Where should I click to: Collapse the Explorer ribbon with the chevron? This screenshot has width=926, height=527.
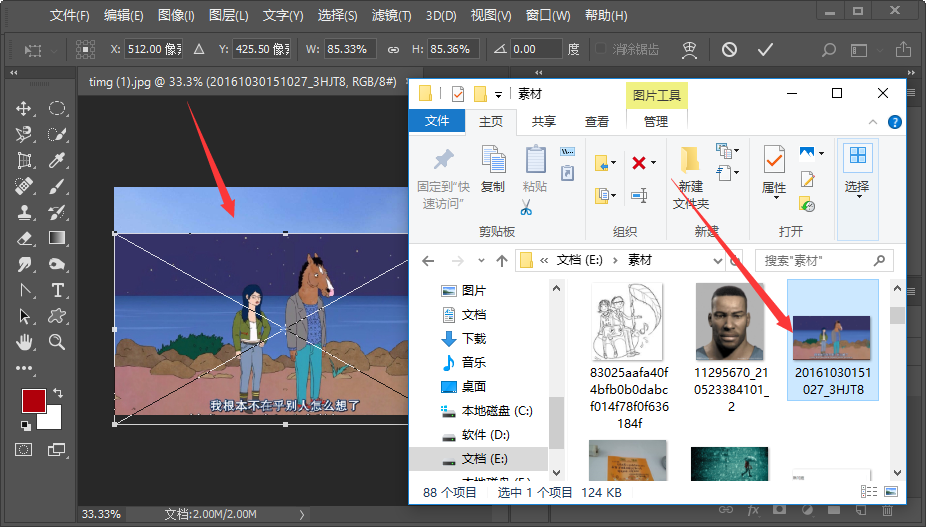(x=873, y=122)
